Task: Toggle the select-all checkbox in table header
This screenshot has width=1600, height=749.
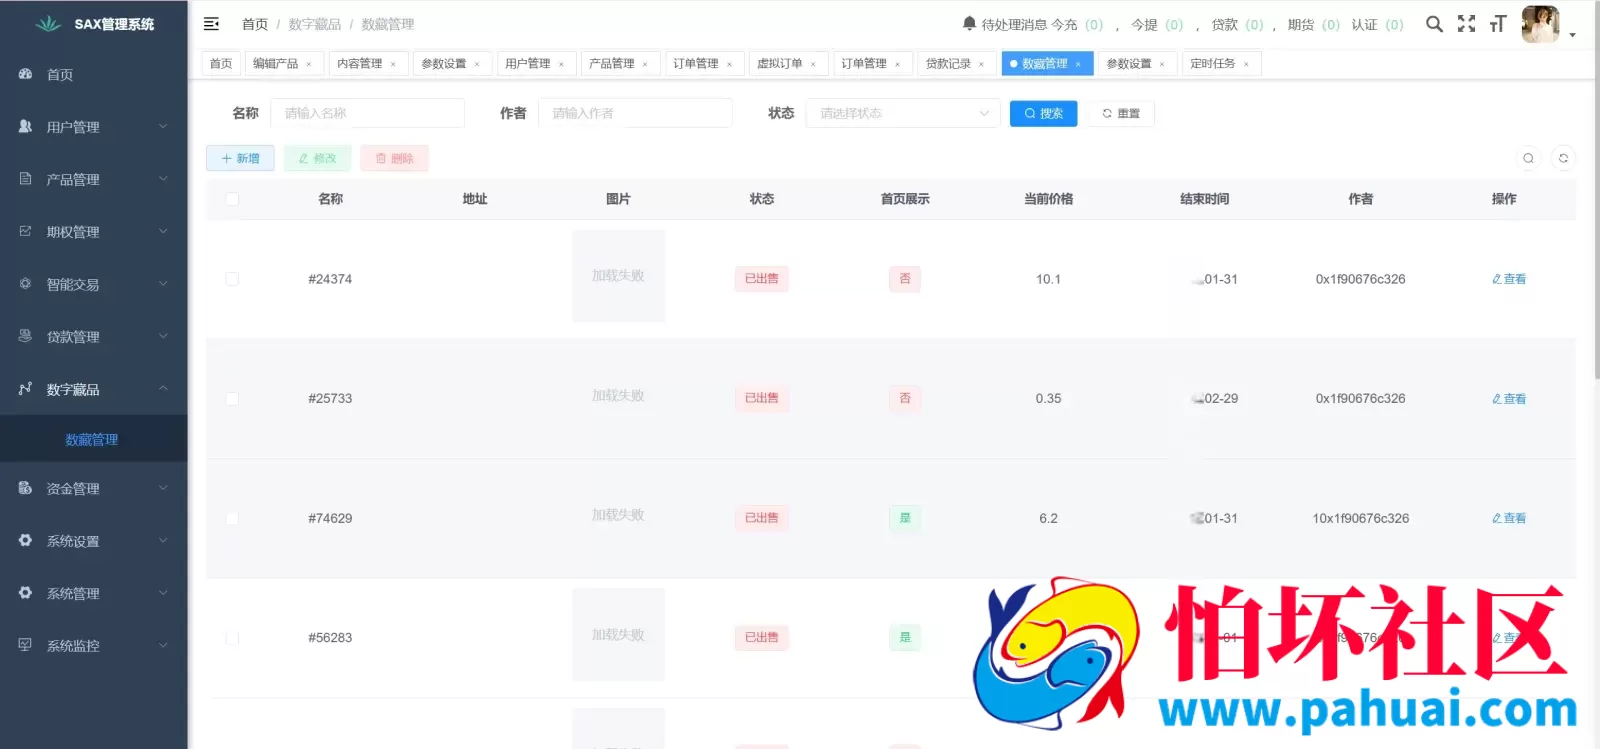Action: click(232, 199)
